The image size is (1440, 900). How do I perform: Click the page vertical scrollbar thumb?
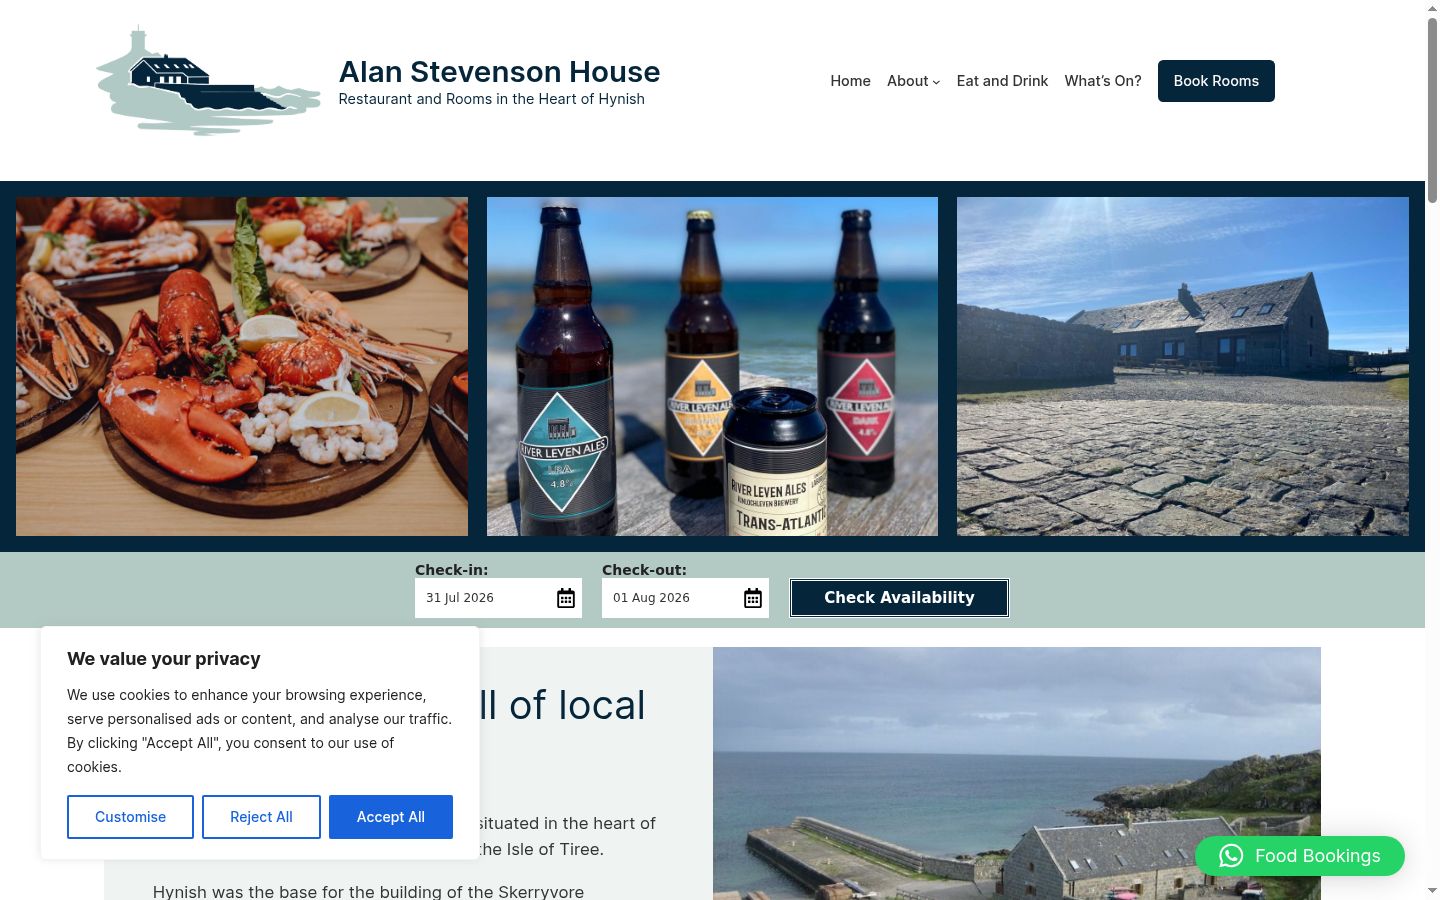(x=1432, y=110)
